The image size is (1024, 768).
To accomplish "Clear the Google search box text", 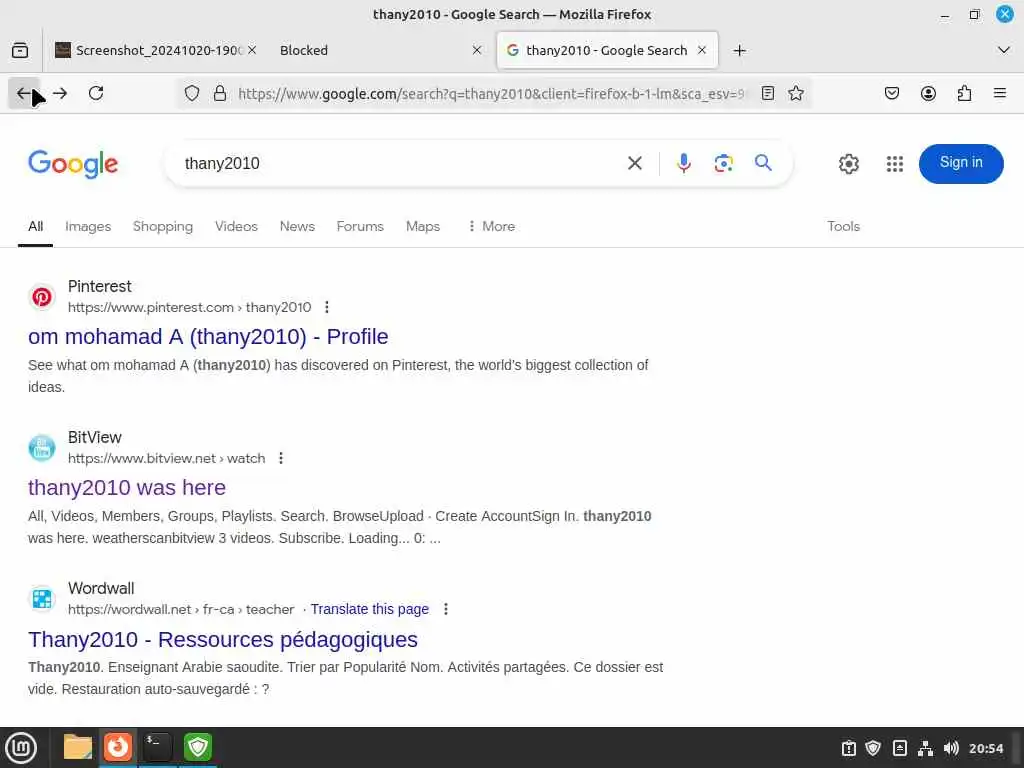I will 635,163.
